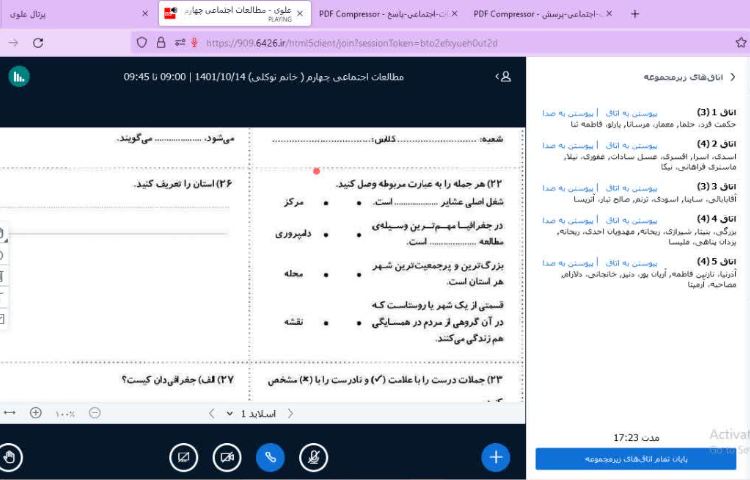Toggle the screen share button
Viewport: 750px width, 480px height.
click(184, 458)
